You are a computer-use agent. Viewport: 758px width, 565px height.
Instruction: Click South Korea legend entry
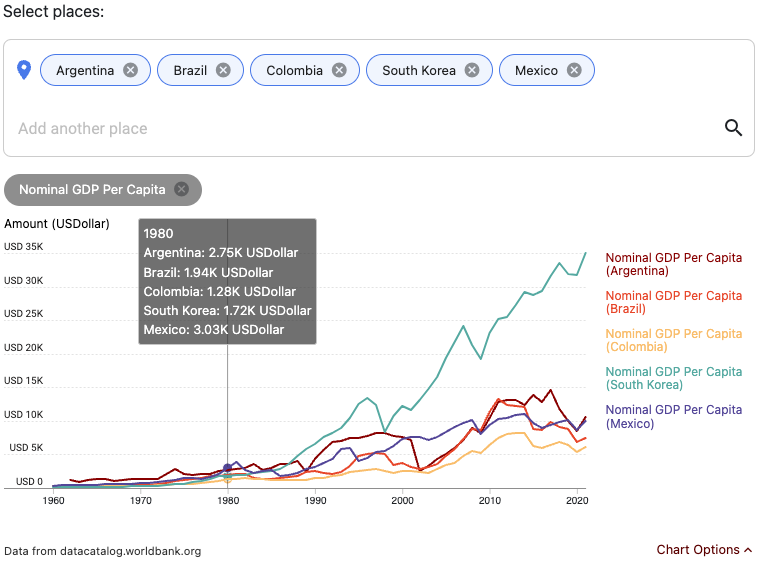(673, 378)
